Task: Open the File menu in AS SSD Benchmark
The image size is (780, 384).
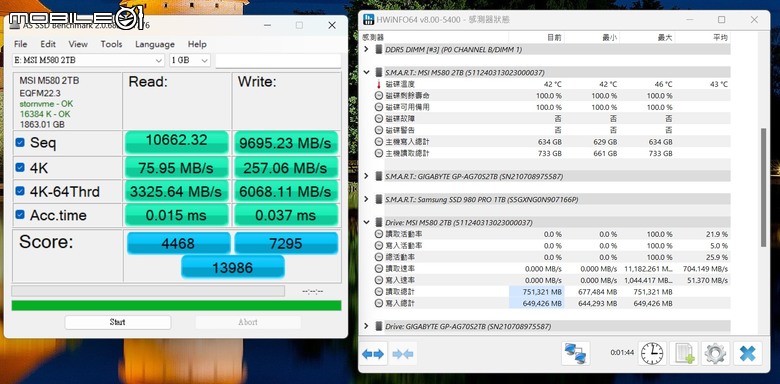Action: 21,44
